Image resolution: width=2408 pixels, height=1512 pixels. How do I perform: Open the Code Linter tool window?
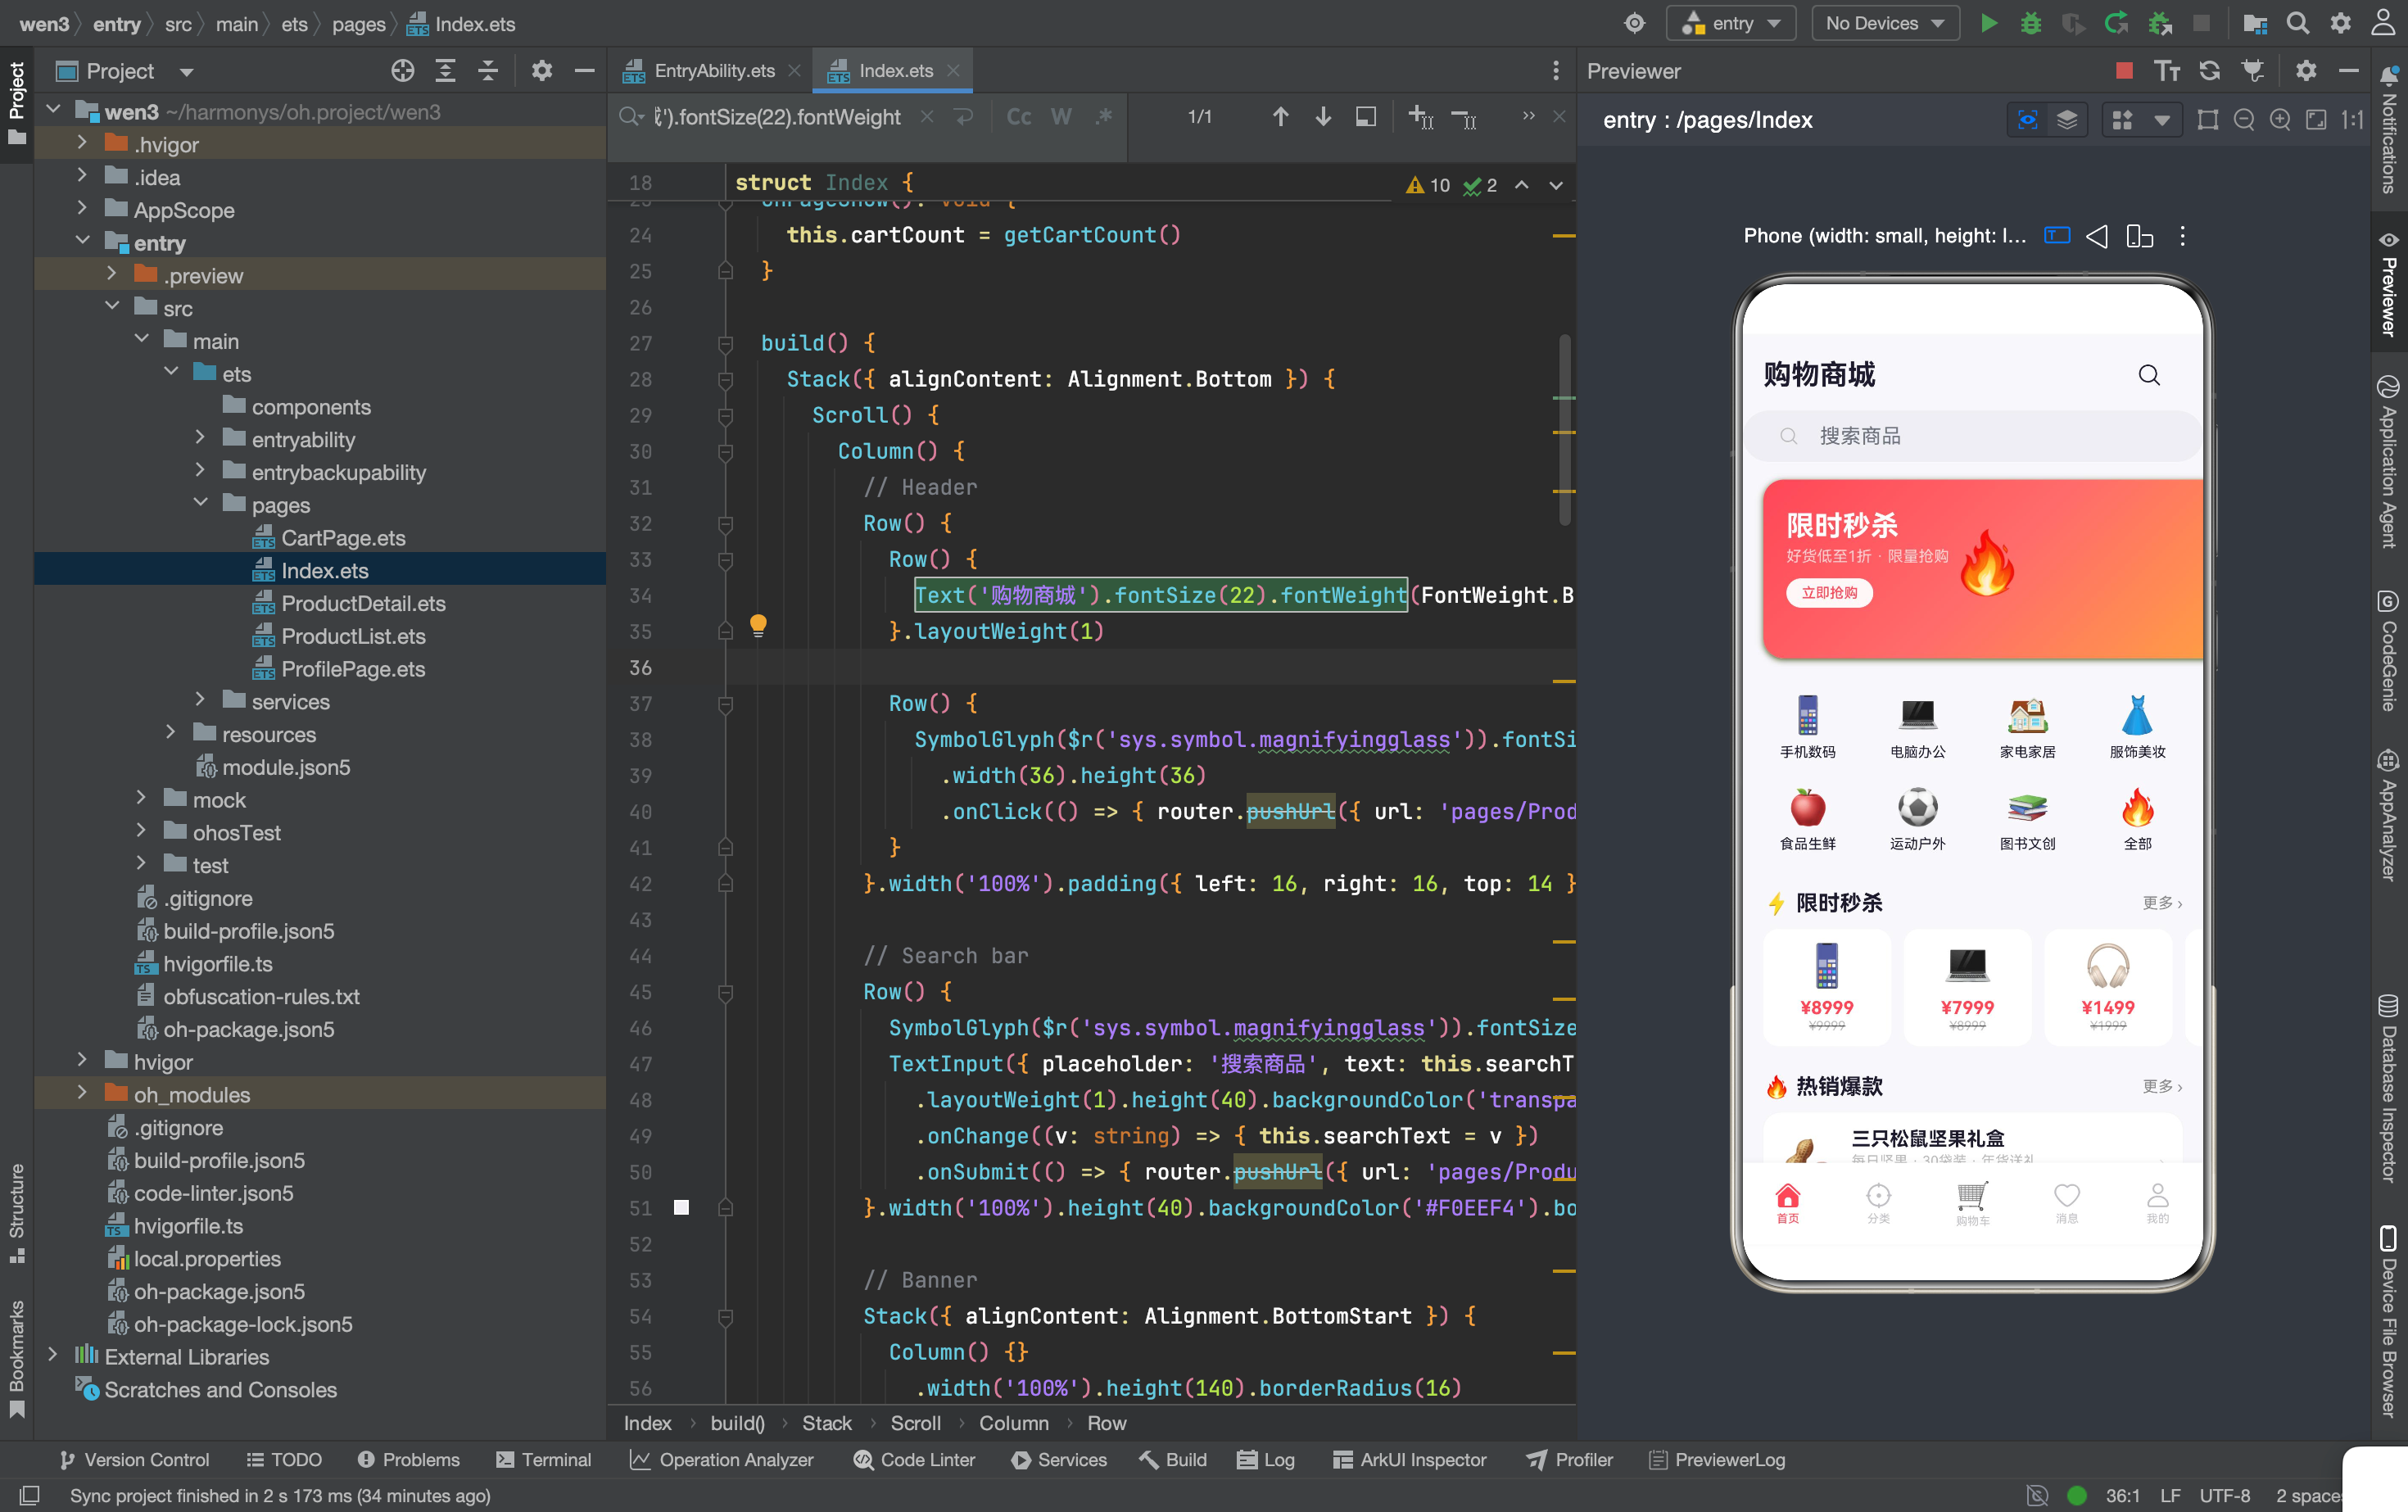(x=913, y=1459)
